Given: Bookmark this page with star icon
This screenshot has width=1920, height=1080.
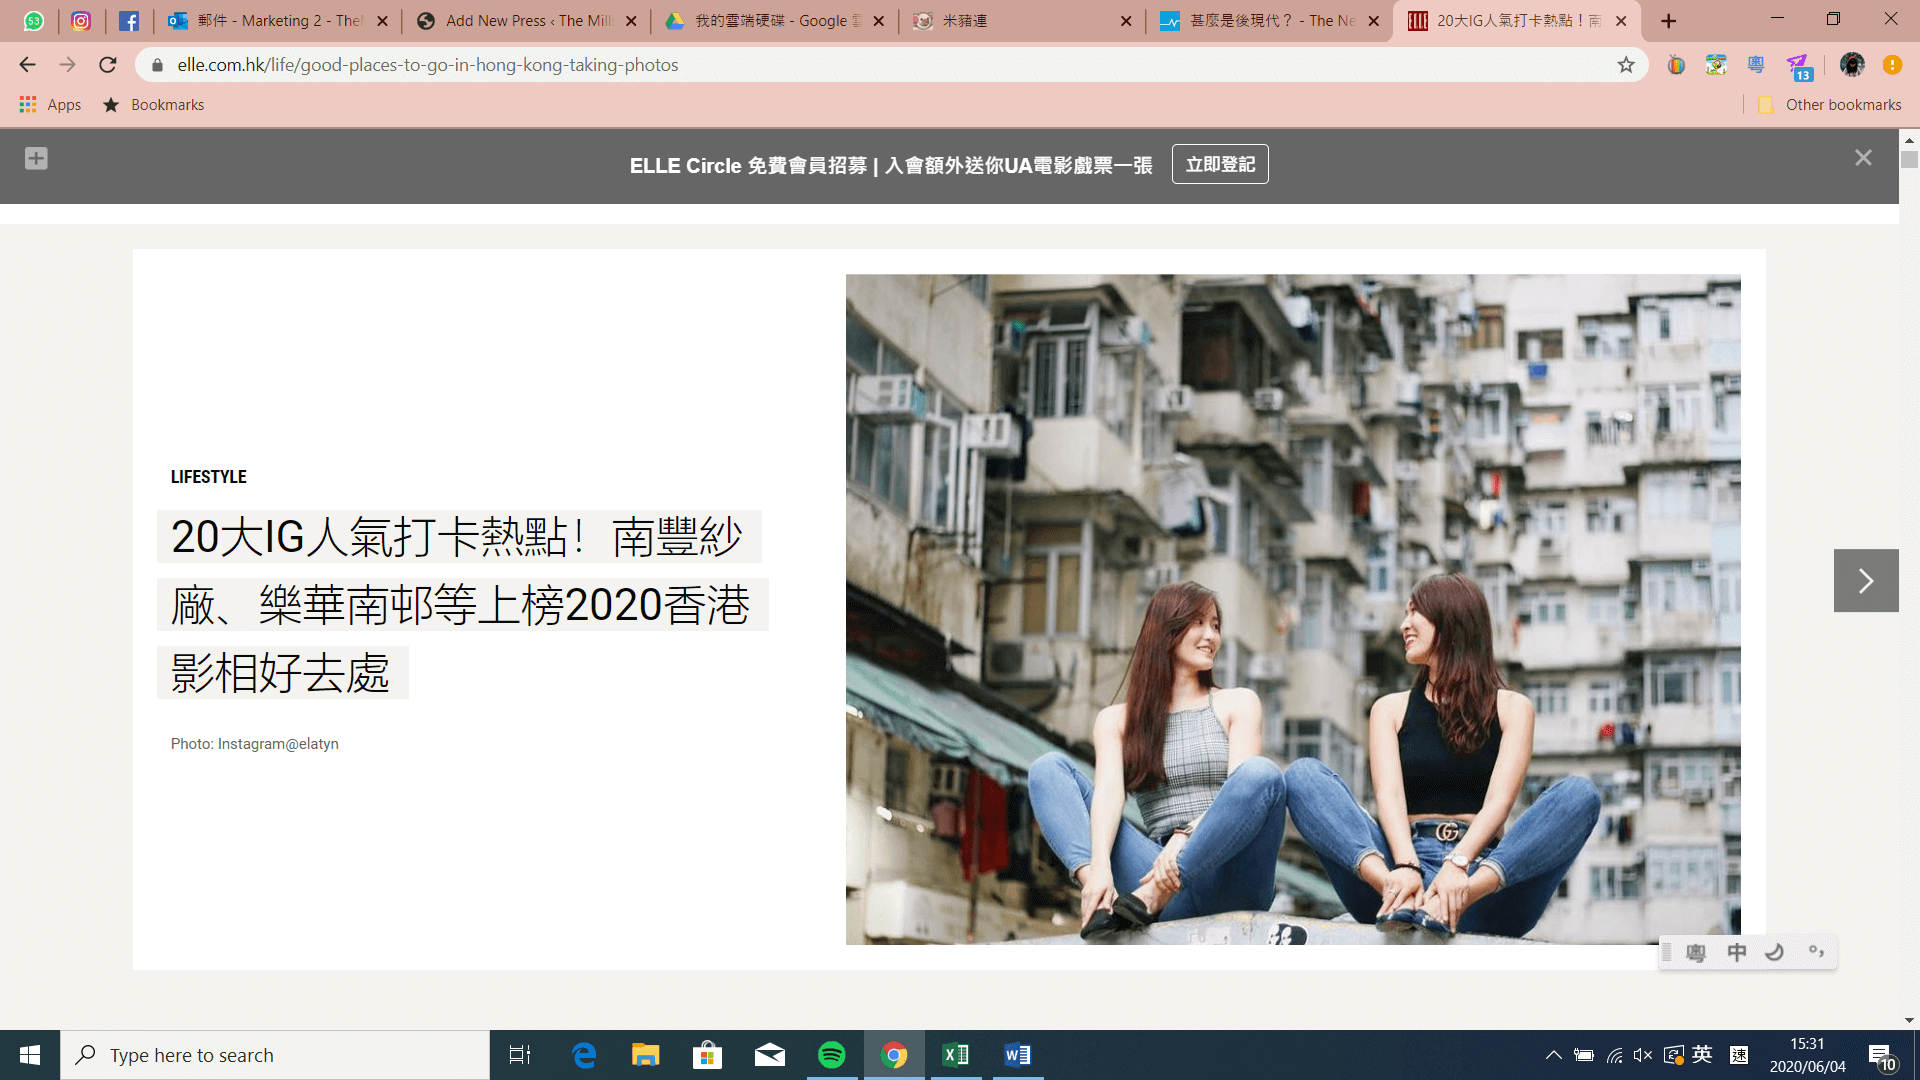Looking at the screenshot, I should coord(1626,65).
